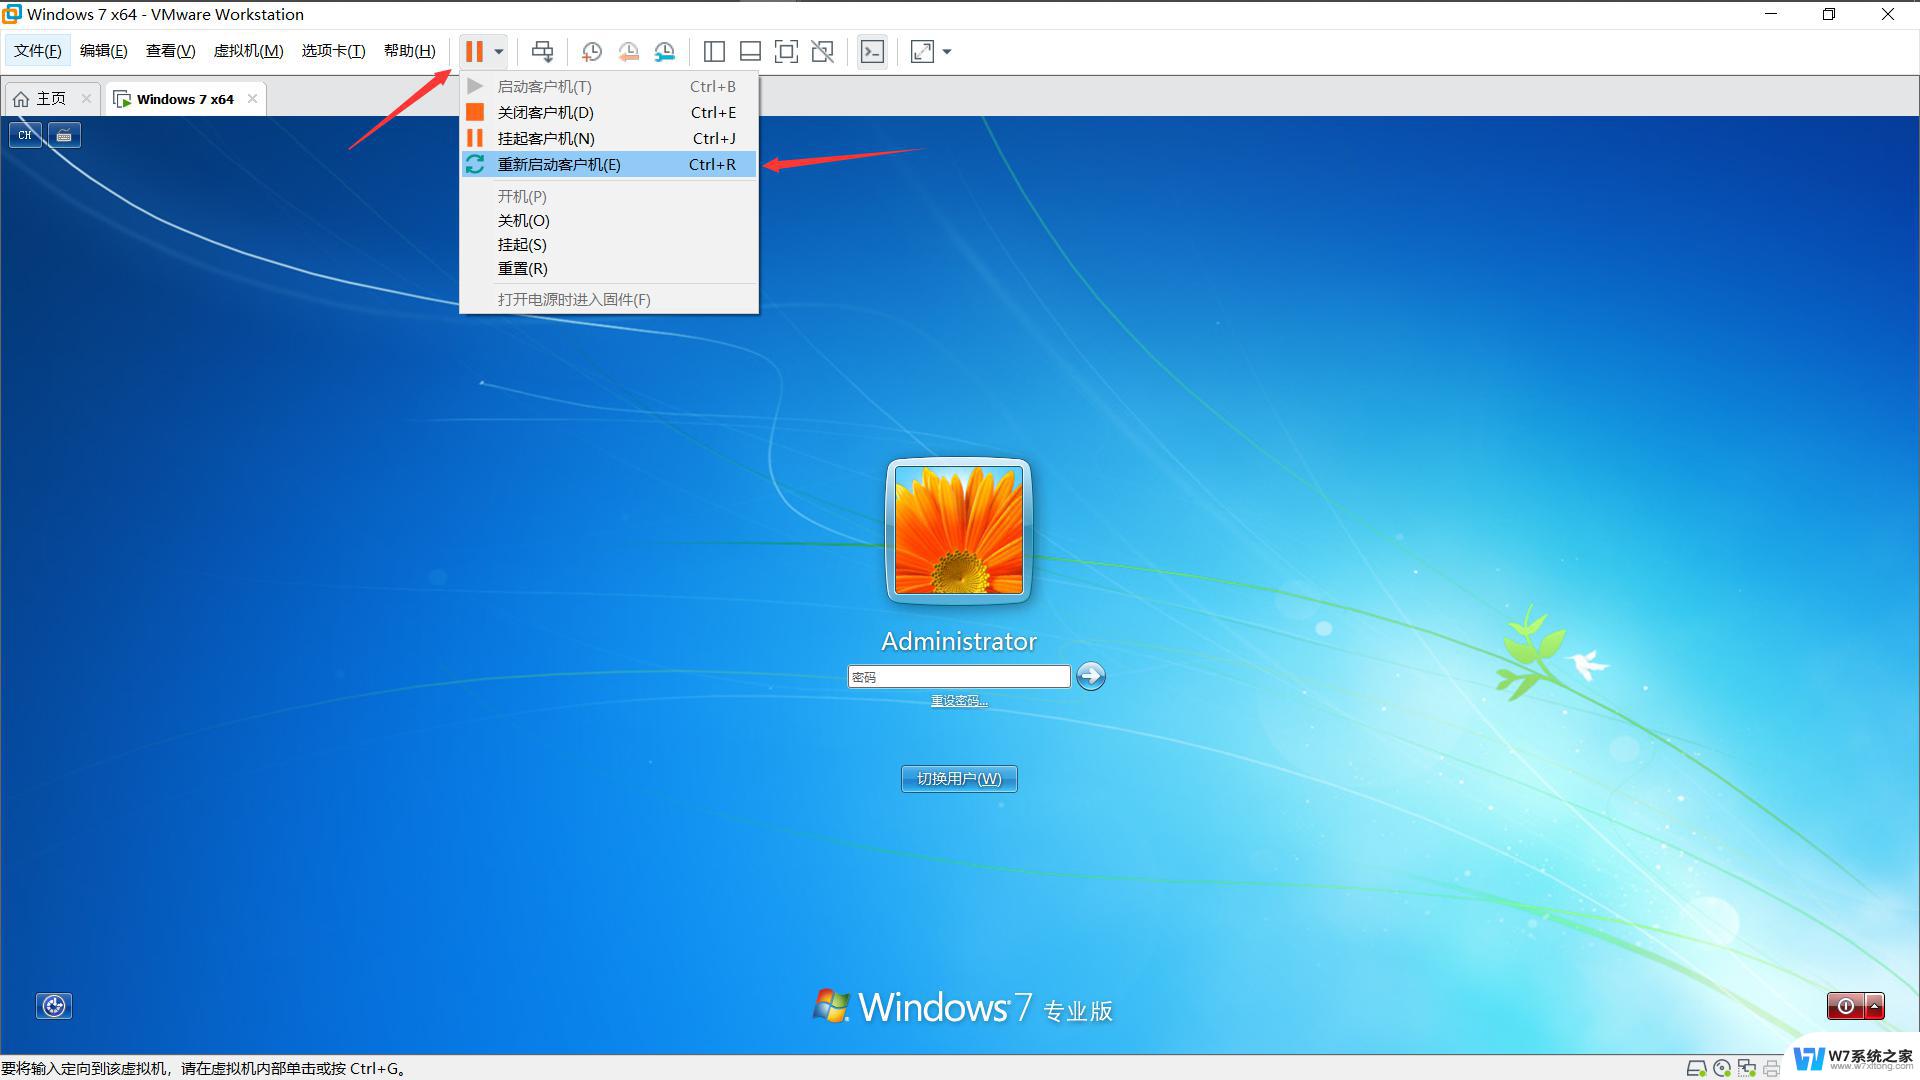Click the printer status icon
The height and width of the screenshot is (1080, 1920).
coord(1771,1068)
